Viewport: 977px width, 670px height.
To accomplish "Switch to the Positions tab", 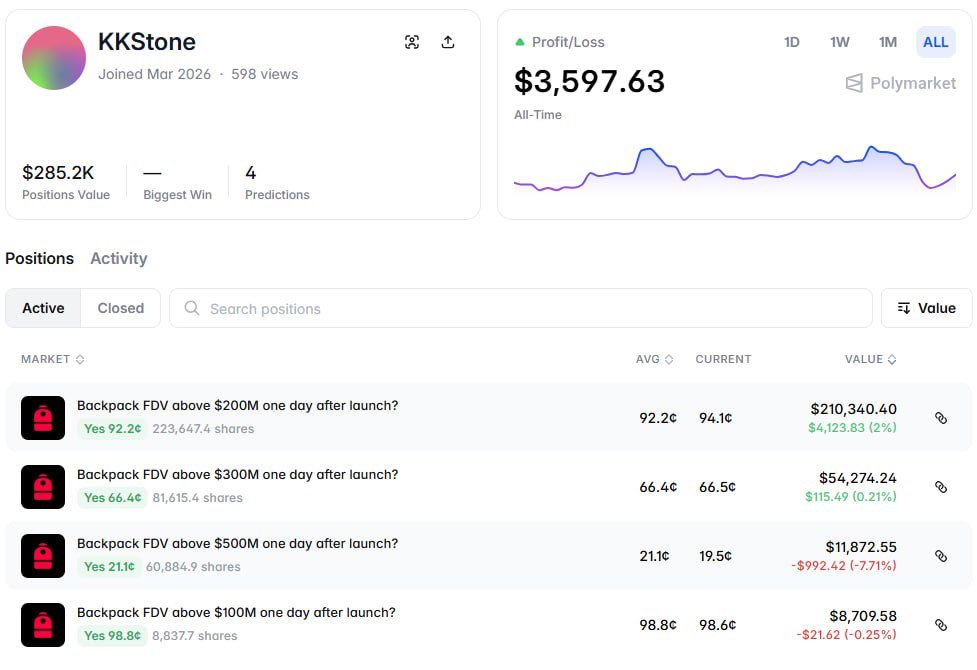I will tap(39, 258).
